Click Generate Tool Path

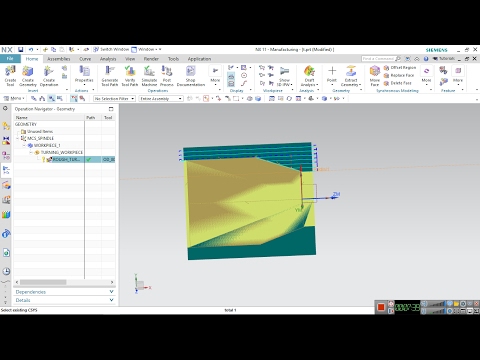[x=110, y=75]
